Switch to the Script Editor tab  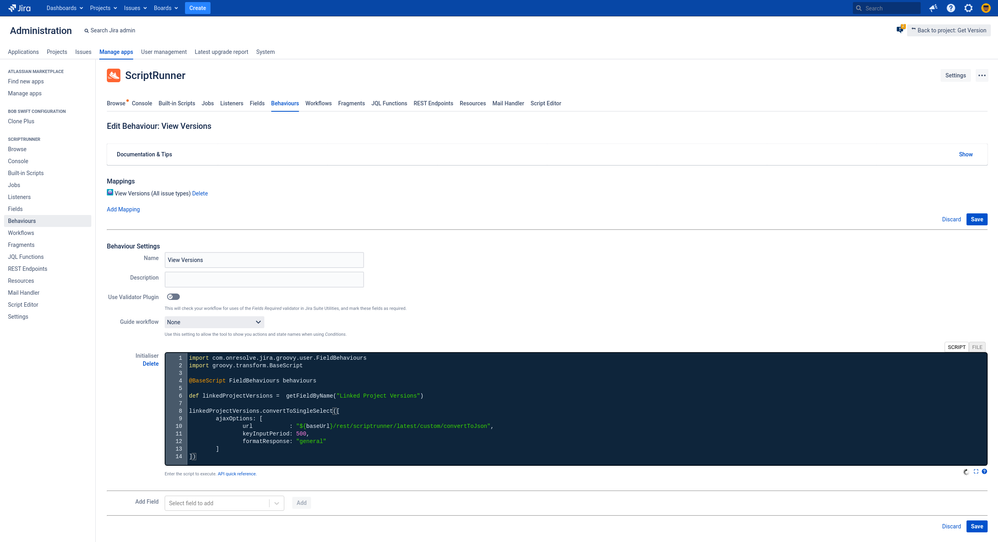(546, 103)
